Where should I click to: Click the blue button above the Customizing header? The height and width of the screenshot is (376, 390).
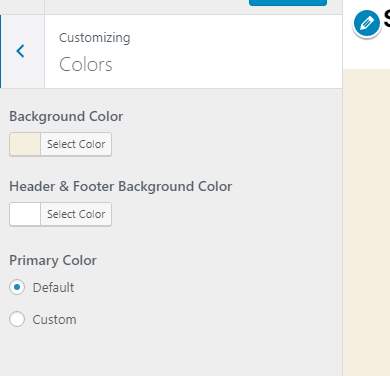pos(288,3)
